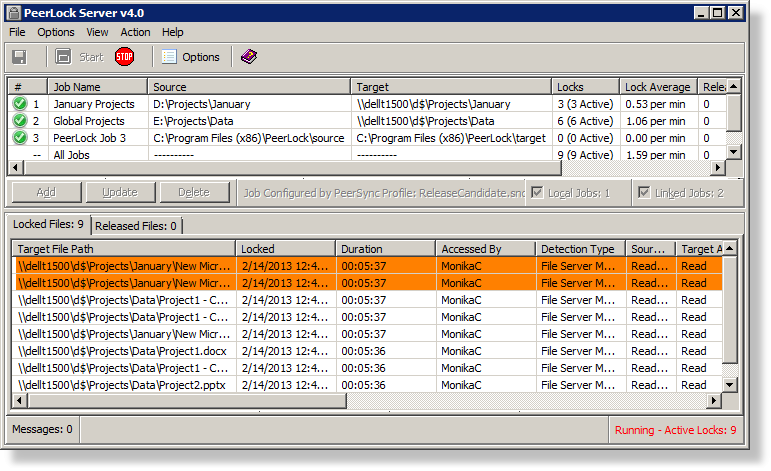
Task: Open the Action menu
Action: (135, 32)
